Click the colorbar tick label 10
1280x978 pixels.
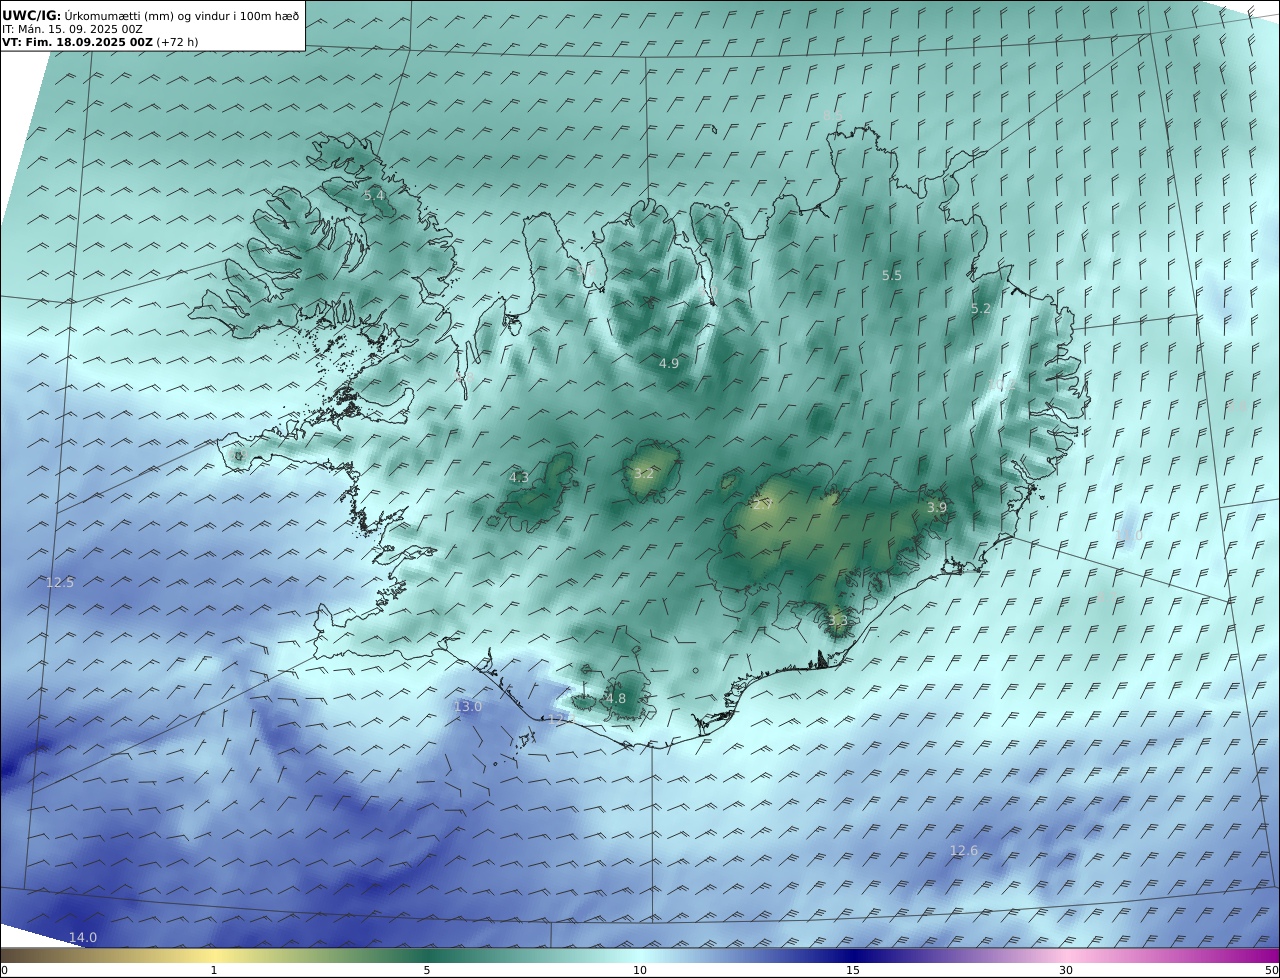[640, 970]
